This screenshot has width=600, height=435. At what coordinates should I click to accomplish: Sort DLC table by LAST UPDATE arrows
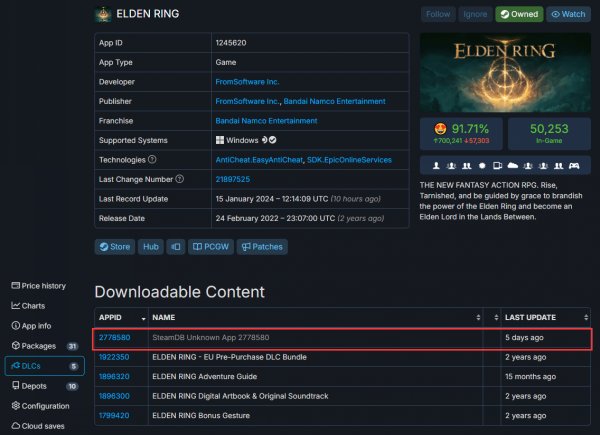coord(586,318)
